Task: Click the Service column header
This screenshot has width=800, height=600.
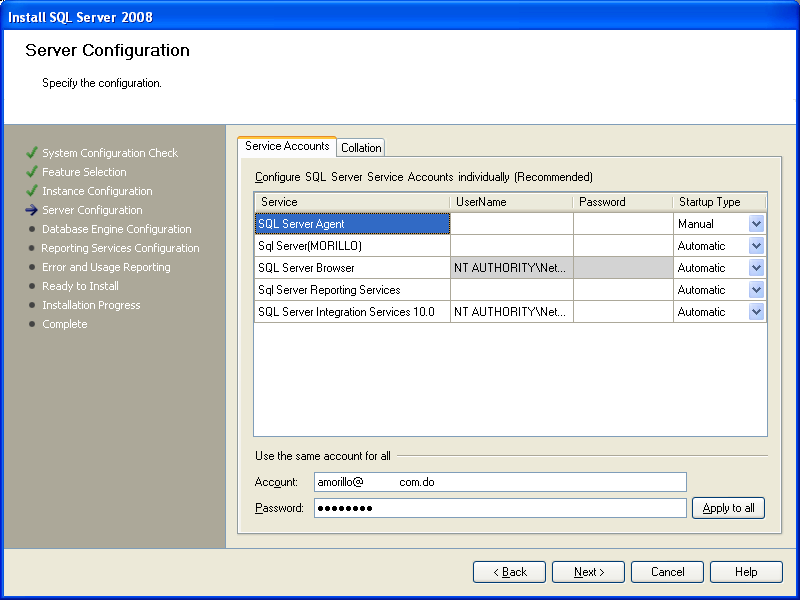Action: click(352, 202)
